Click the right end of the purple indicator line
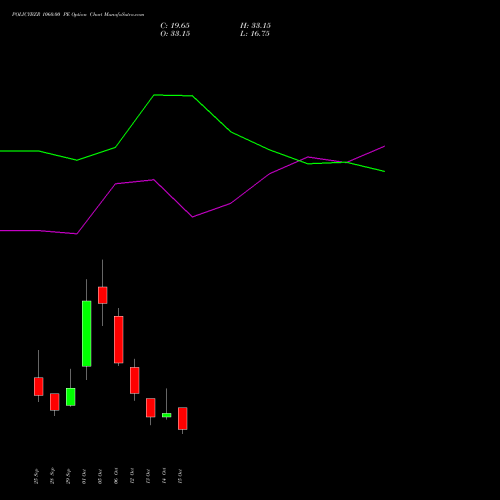500x500 pixels. 385,146
